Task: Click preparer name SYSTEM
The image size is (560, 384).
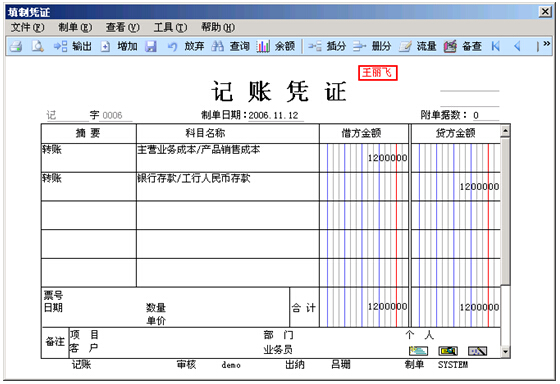Action: pyautogui.click(x=453, y=365)
